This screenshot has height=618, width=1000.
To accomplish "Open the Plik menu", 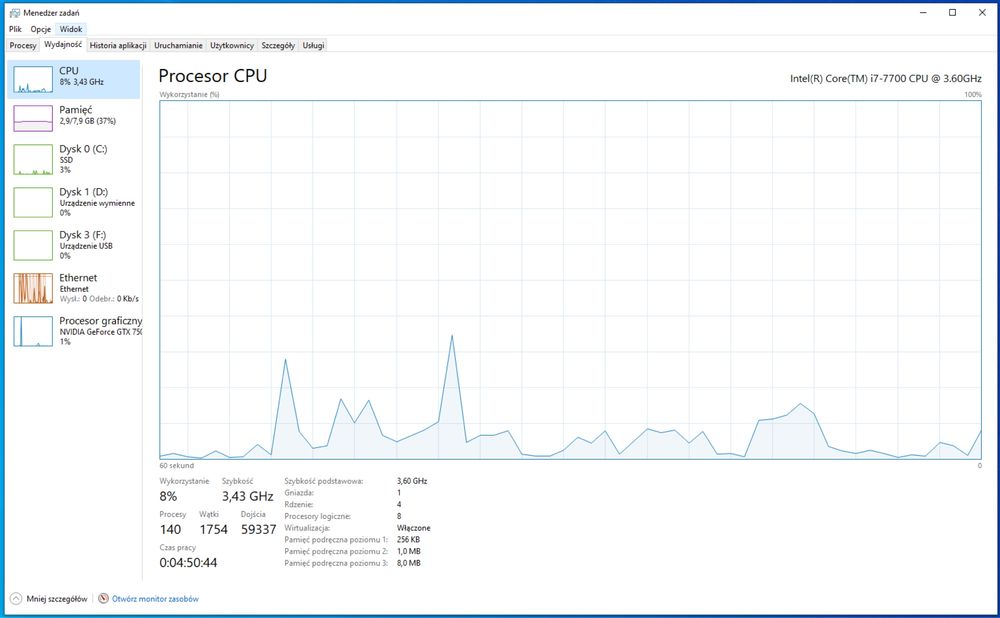I will pyautogui.click(x=15, y=29).
